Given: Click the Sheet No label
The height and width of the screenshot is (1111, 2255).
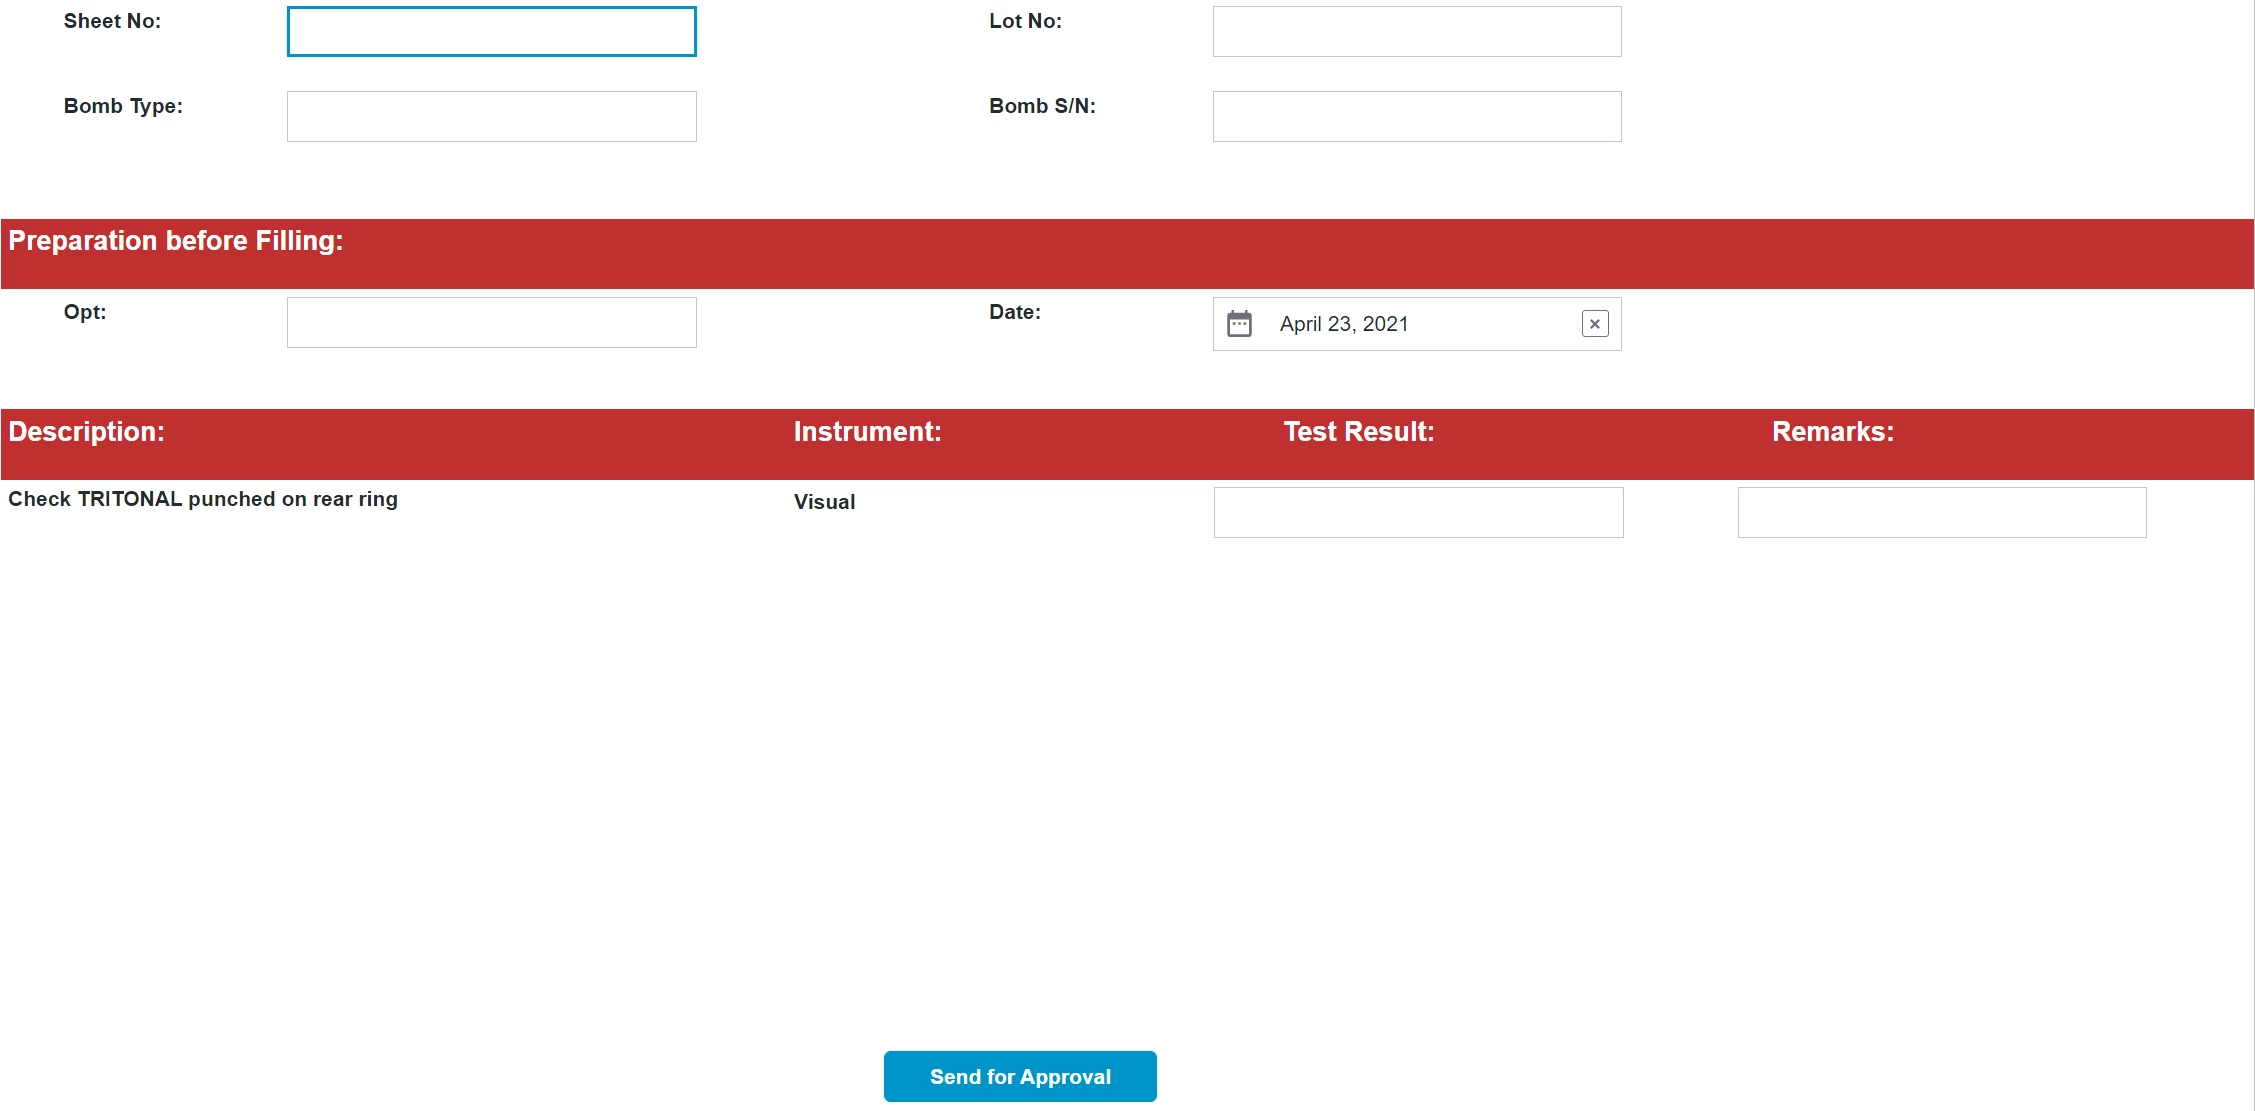Looking at the screenshot, I should click(112, 21).
